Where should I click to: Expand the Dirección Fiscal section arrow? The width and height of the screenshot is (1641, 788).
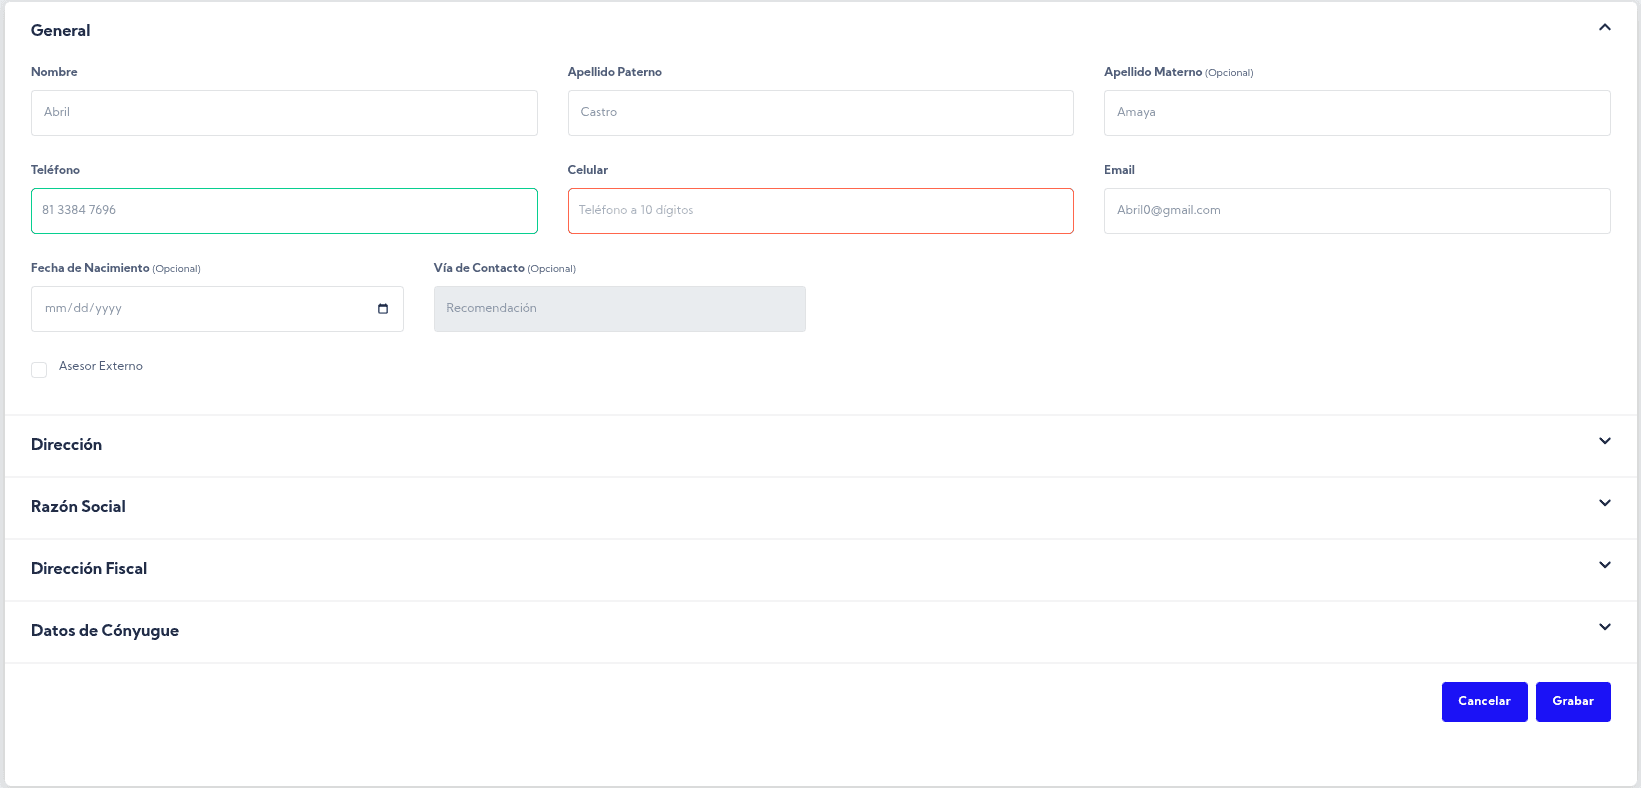coord(1604,566)
